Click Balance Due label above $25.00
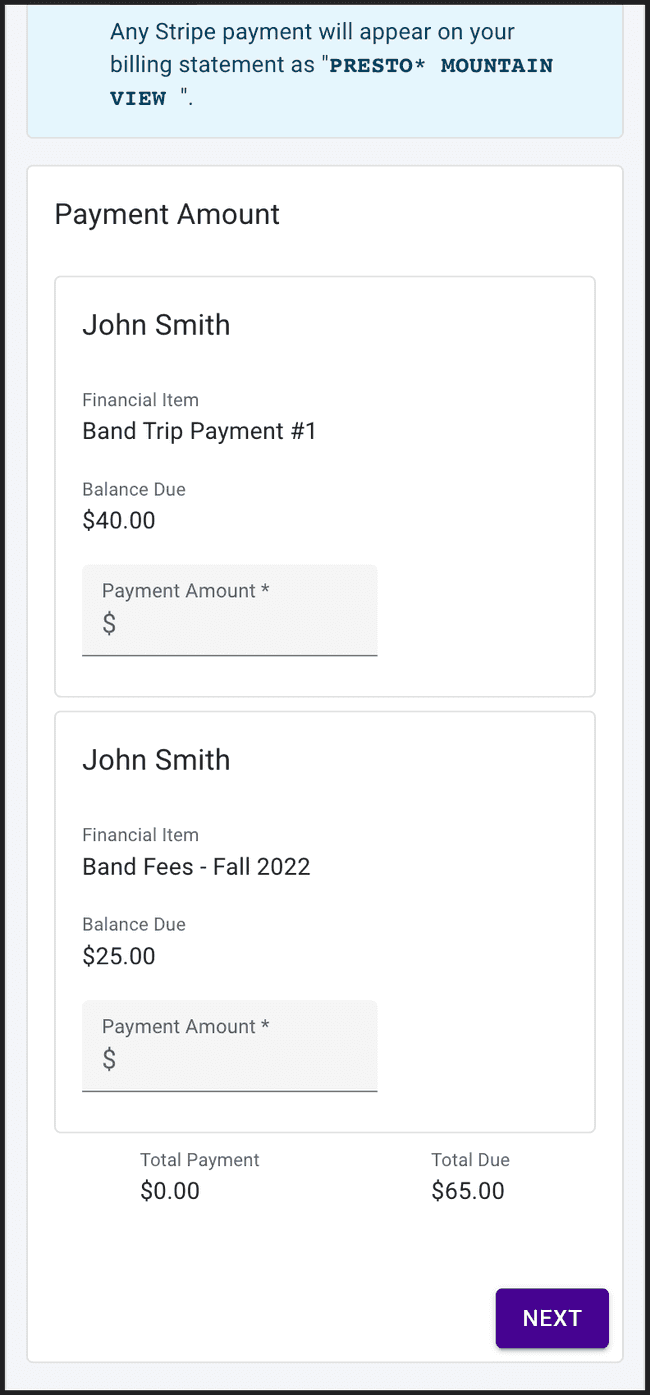Image resolution: width=650 pixels, height=1395 pixels. tap(134, 924)
